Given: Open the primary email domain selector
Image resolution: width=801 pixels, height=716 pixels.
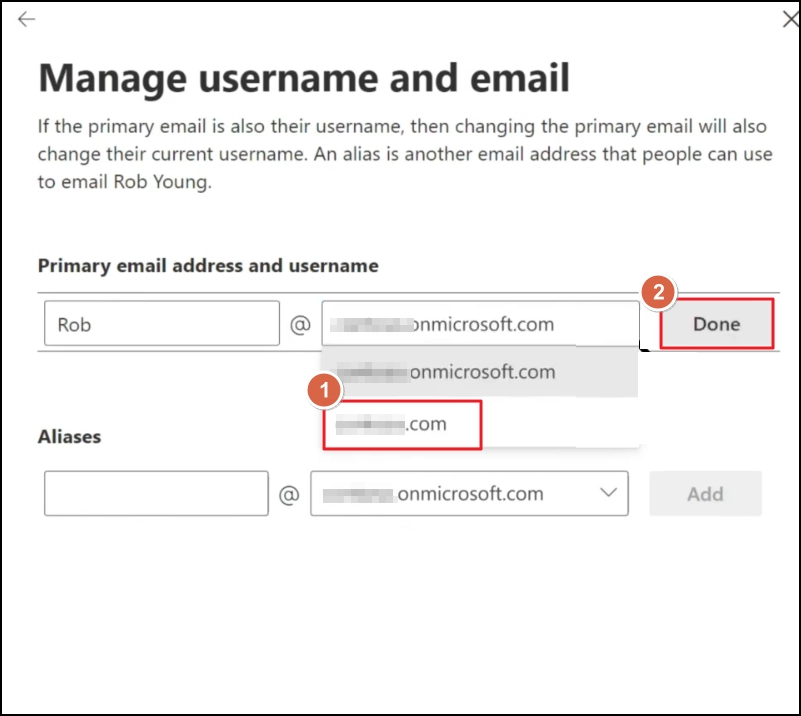Looking at the screenshot, I should [480, 323].
